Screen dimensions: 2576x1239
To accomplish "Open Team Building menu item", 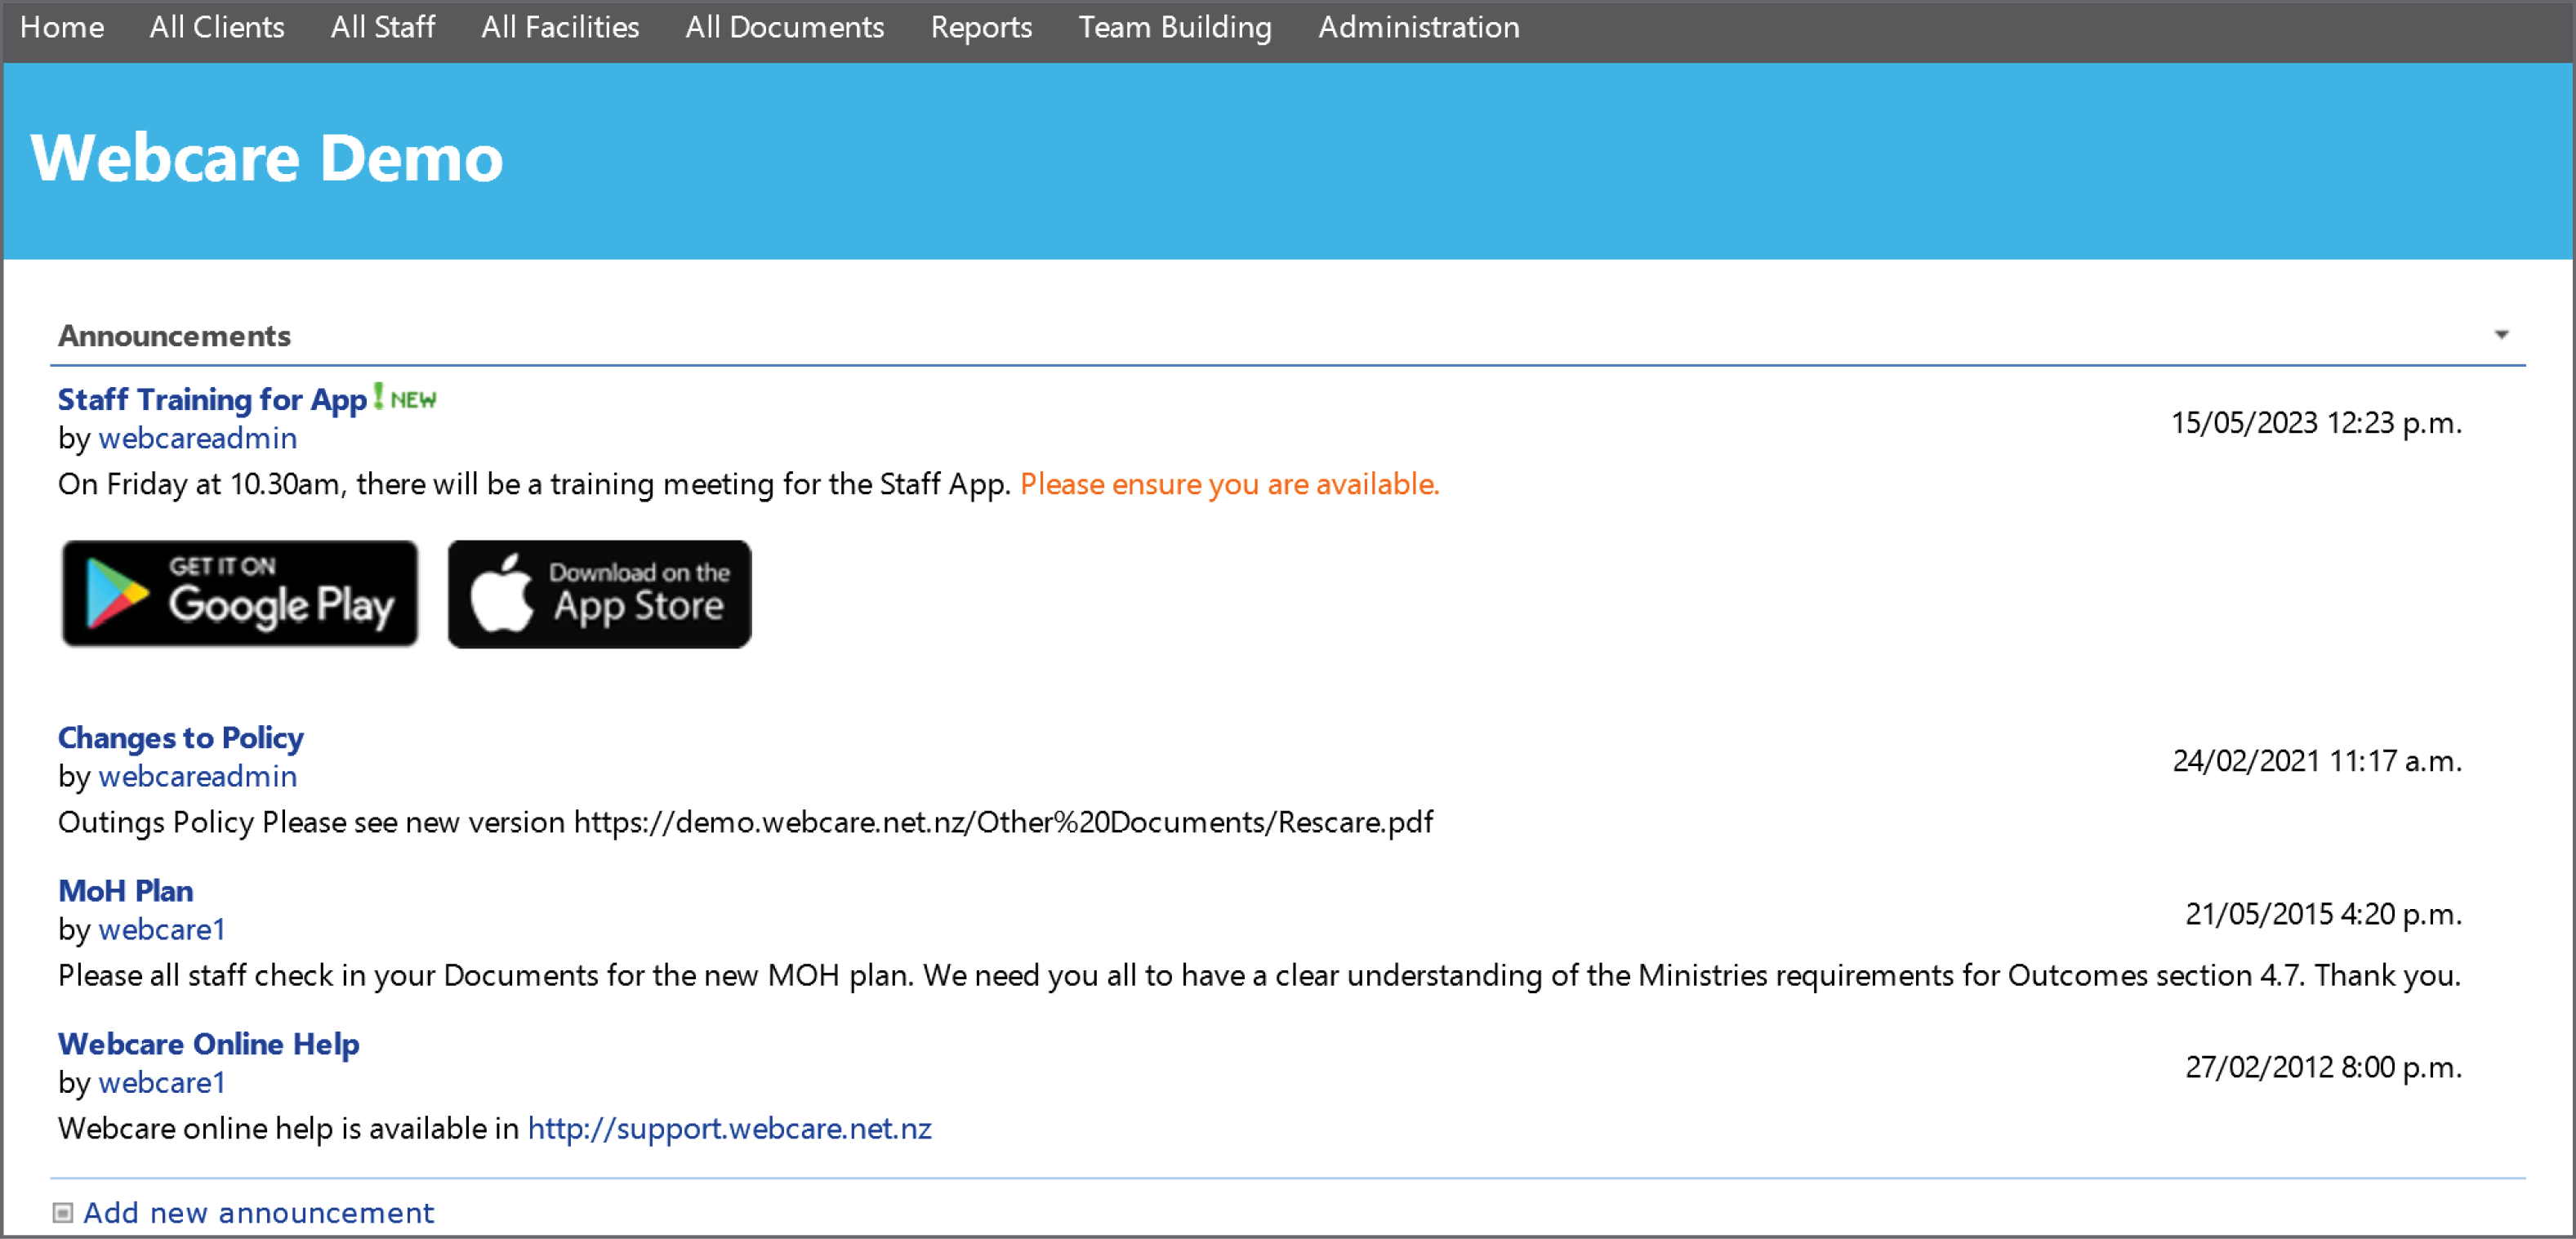I will tap(1175, 27).
